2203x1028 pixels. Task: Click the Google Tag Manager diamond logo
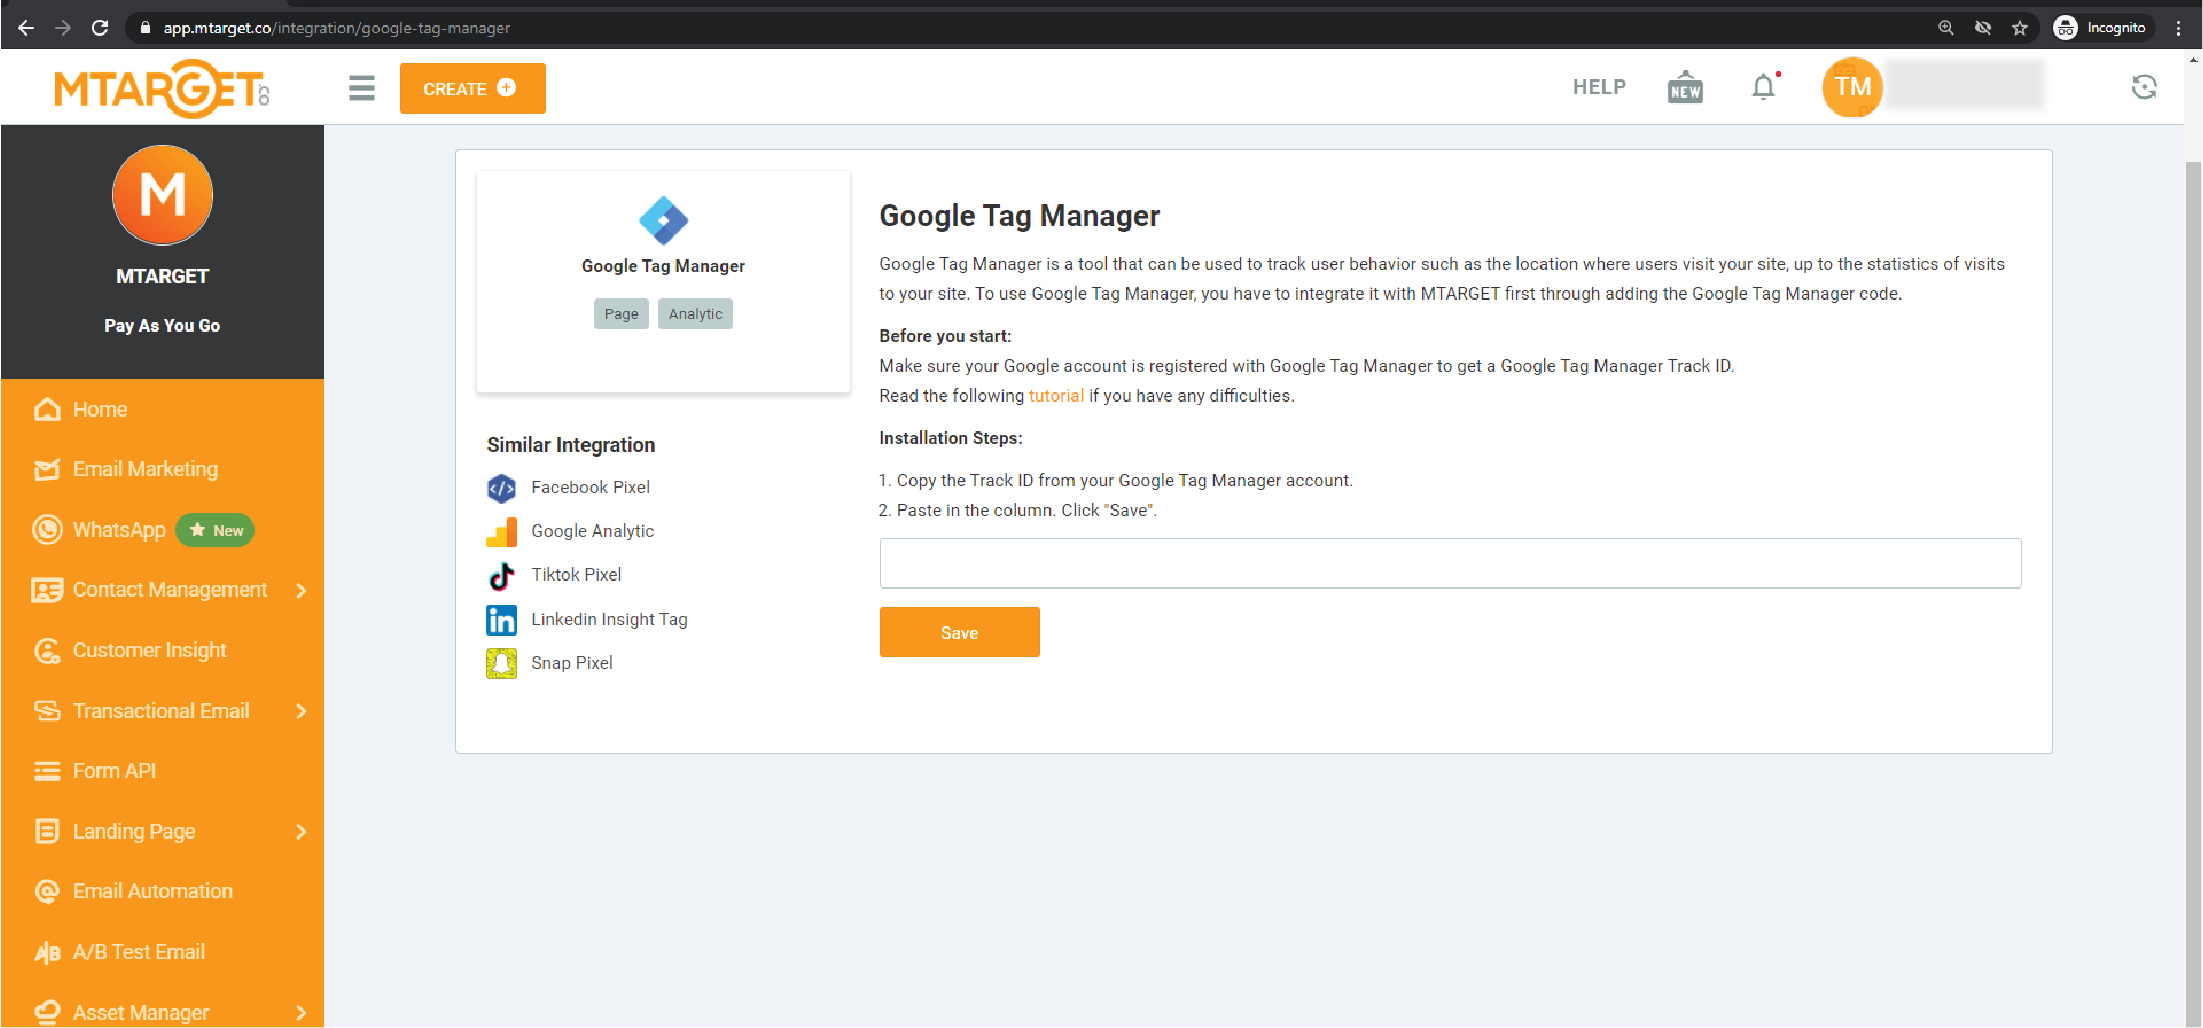pos(663,220)
